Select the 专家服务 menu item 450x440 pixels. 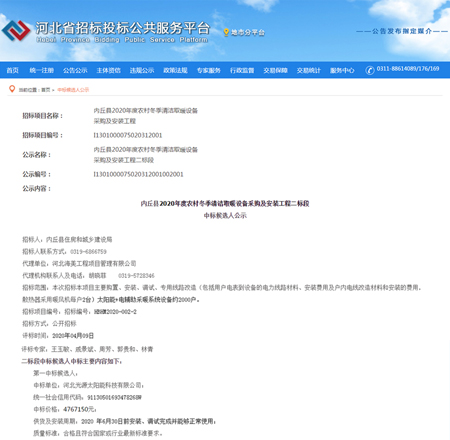pos(209,70)
